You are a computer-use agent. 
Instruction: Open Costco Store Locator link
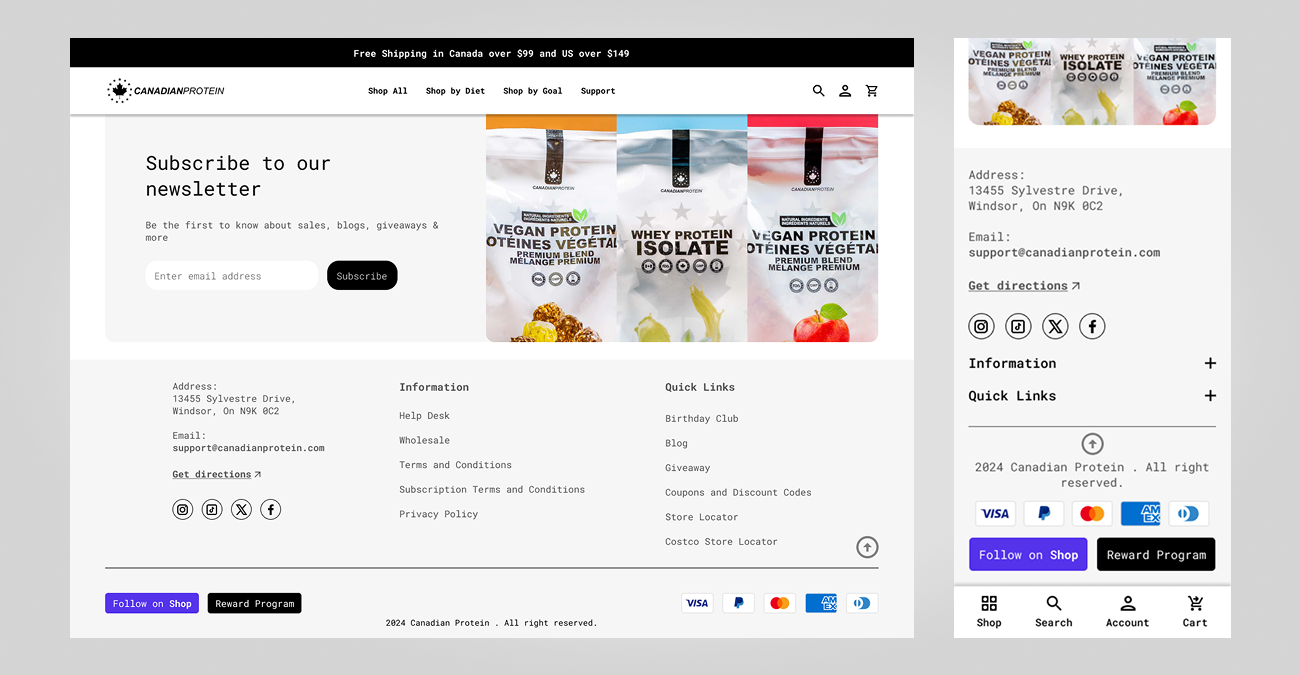pyautogui.click(x=721, y=542)
